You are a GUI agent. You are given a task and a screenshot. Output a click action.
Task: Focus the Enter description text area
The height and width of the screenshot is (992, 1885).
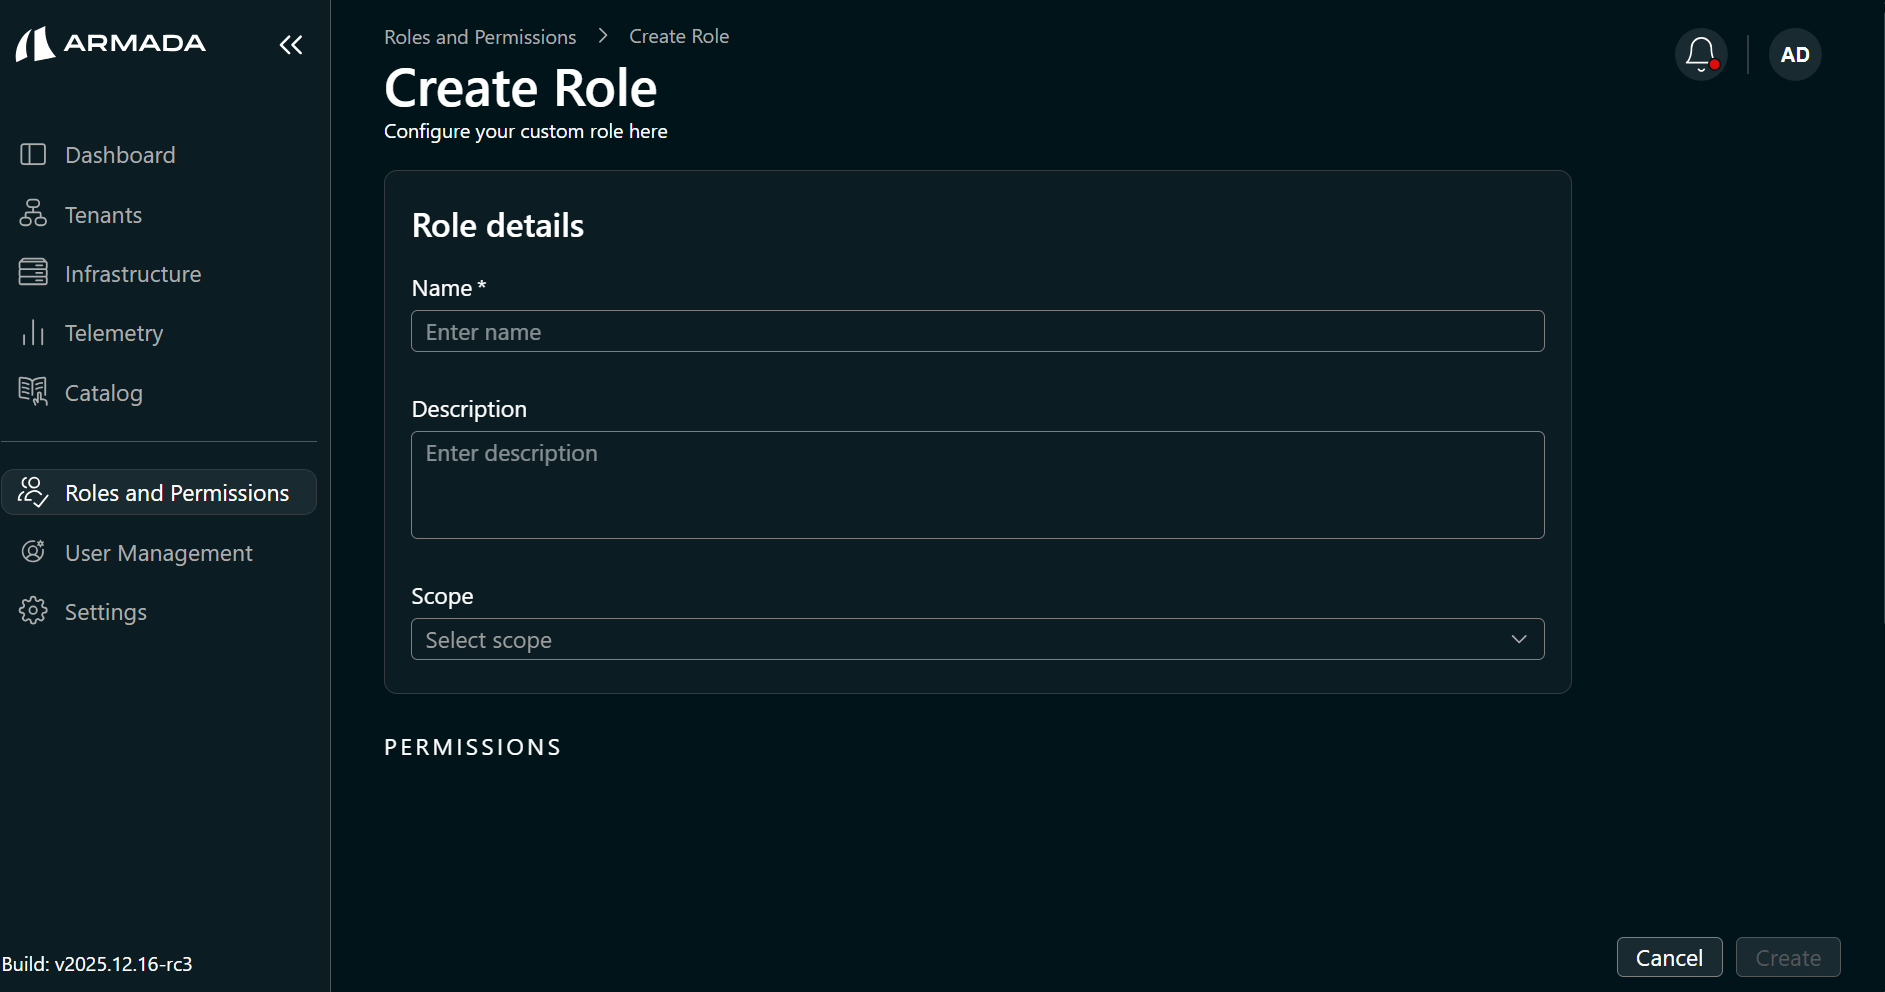977,485
